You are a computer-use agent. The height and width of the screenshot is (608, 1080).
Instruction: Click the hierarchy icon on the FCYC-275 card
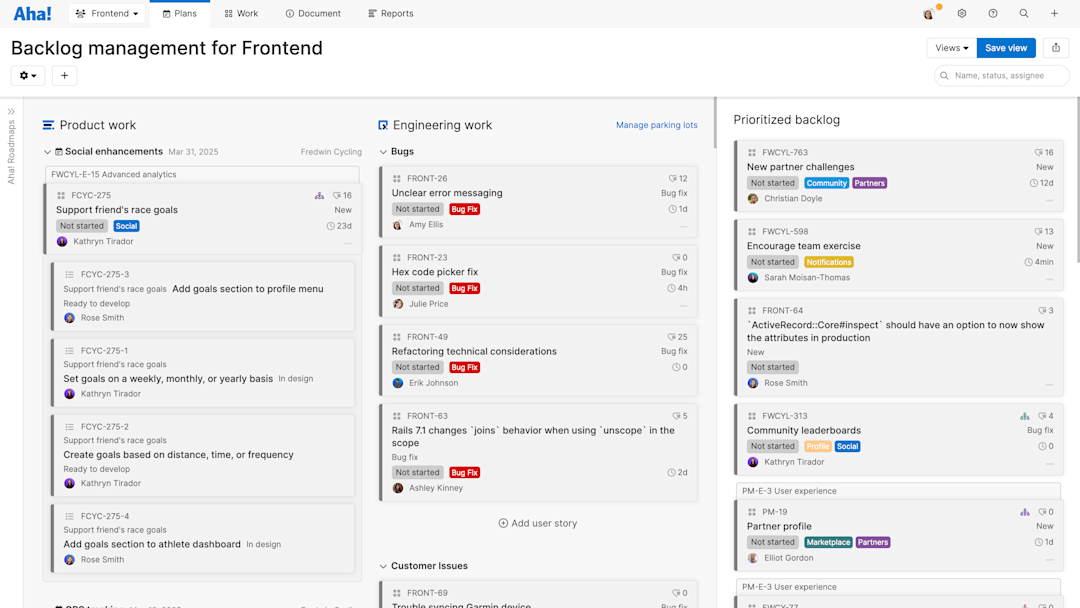point(319,195)
